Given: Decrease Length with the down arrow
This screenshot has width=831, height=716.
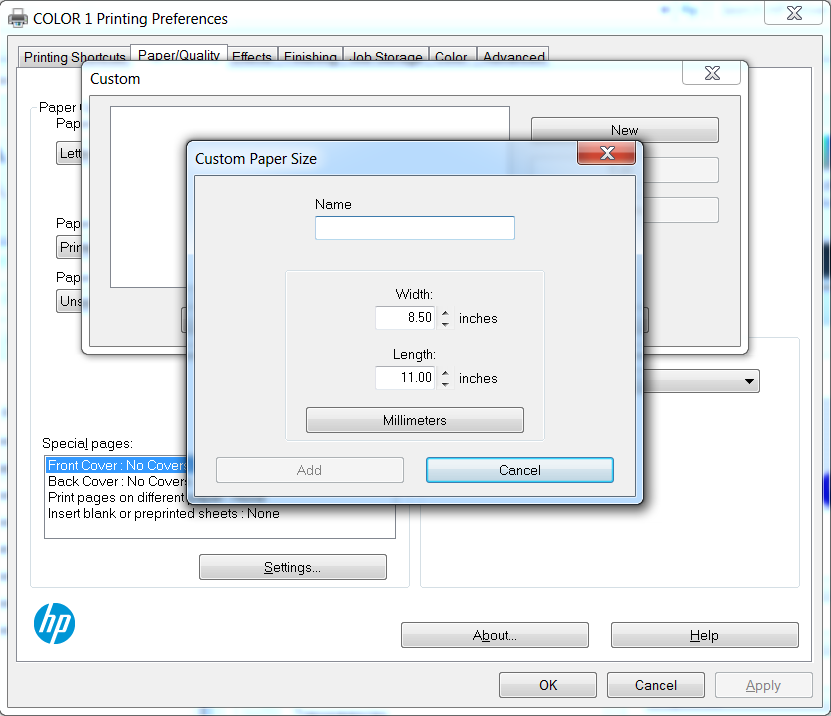Looking at the screenshot, I should tap(445, 384).
